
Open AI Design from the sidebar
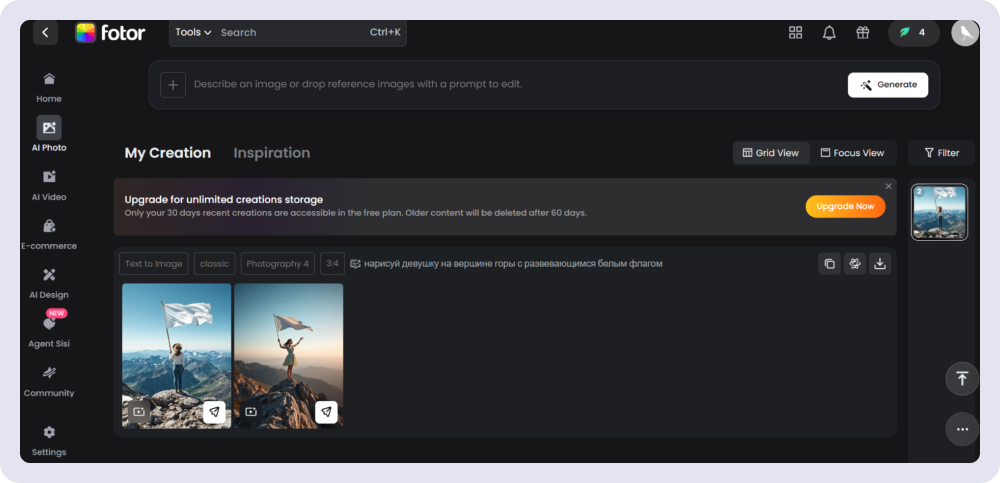49,282
